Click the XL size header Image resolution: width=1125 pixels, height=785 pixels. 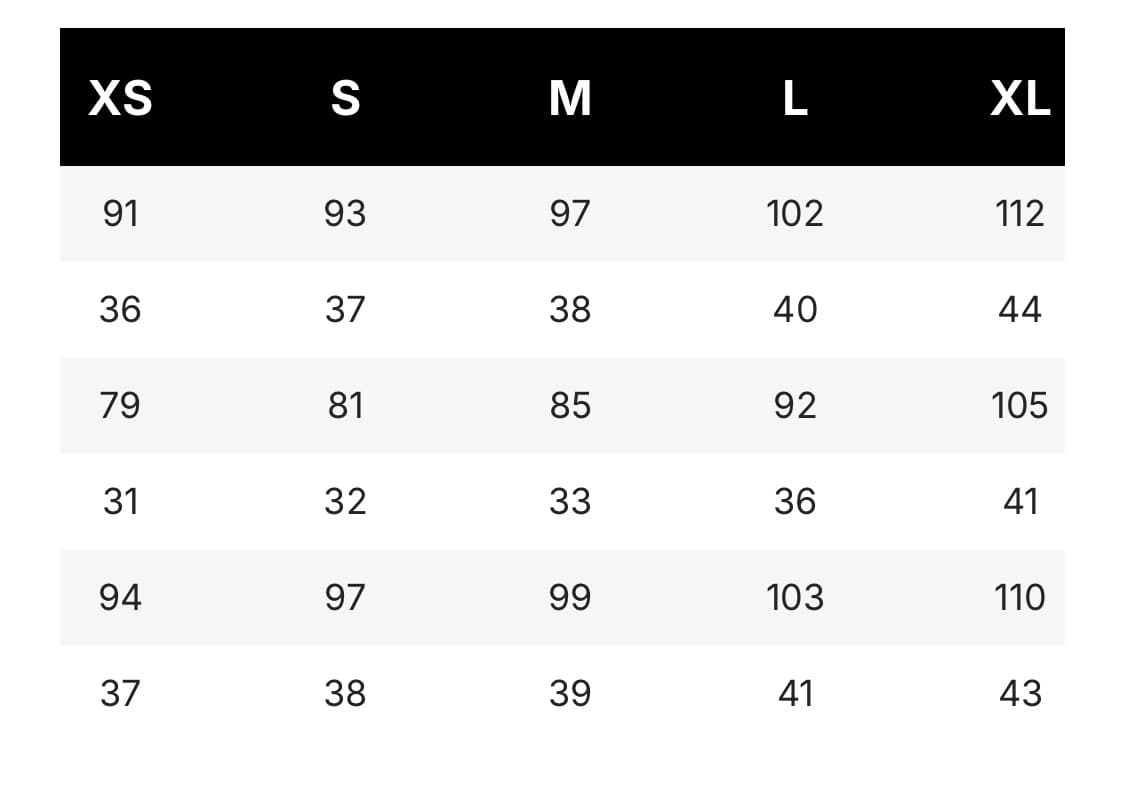pyautogui.click(x=1020, y=98)
